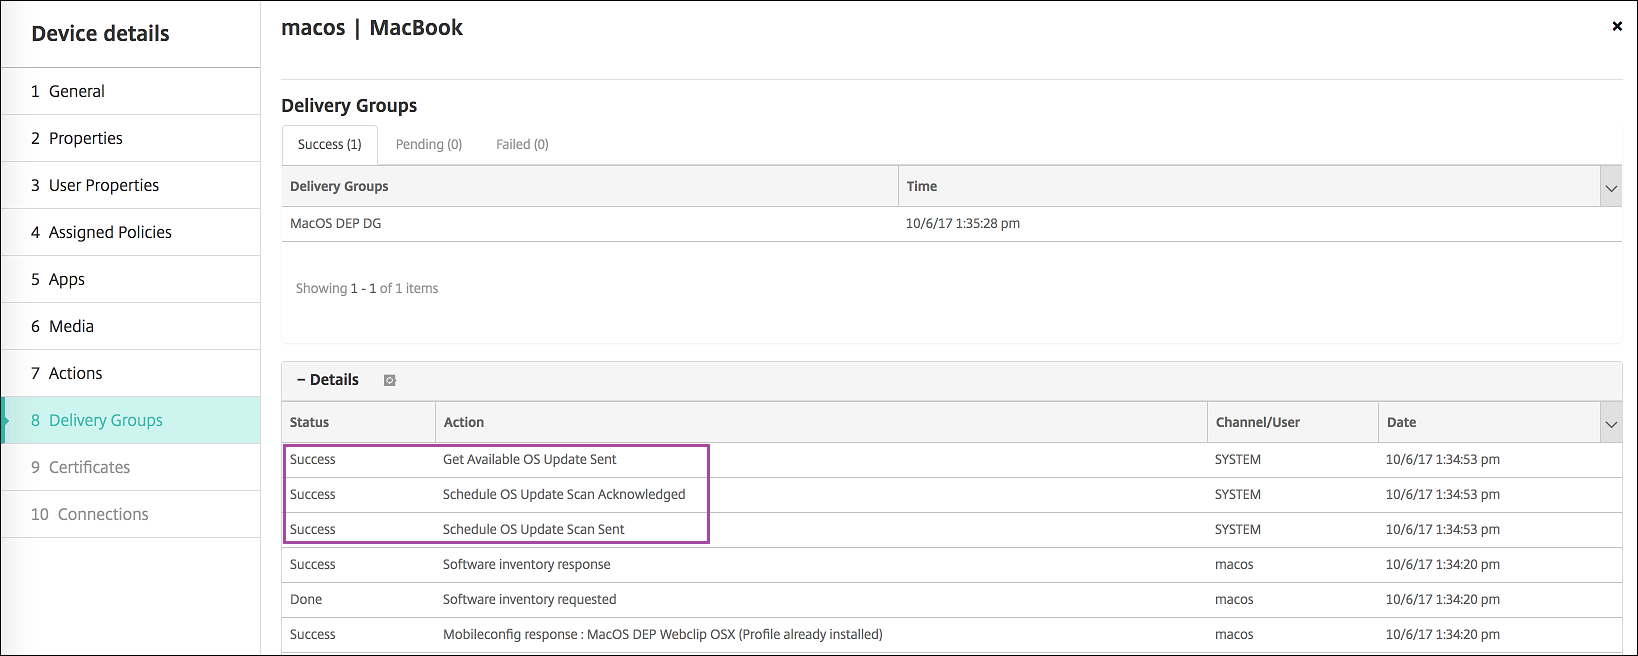Image resolution: width=1638 pixels, height=656 pixels.
Task: Open the Actions section
Action: click(76, 374)
